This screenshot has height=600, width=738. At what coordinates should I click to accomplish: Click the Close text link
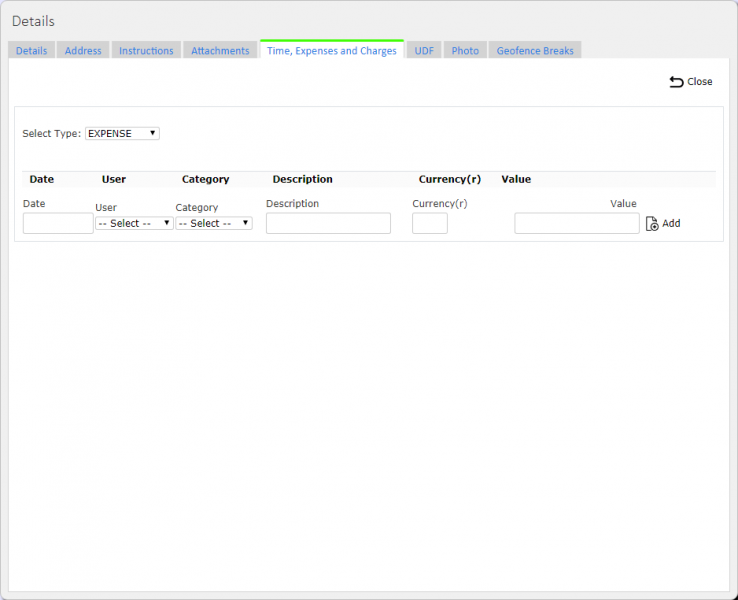699,81
